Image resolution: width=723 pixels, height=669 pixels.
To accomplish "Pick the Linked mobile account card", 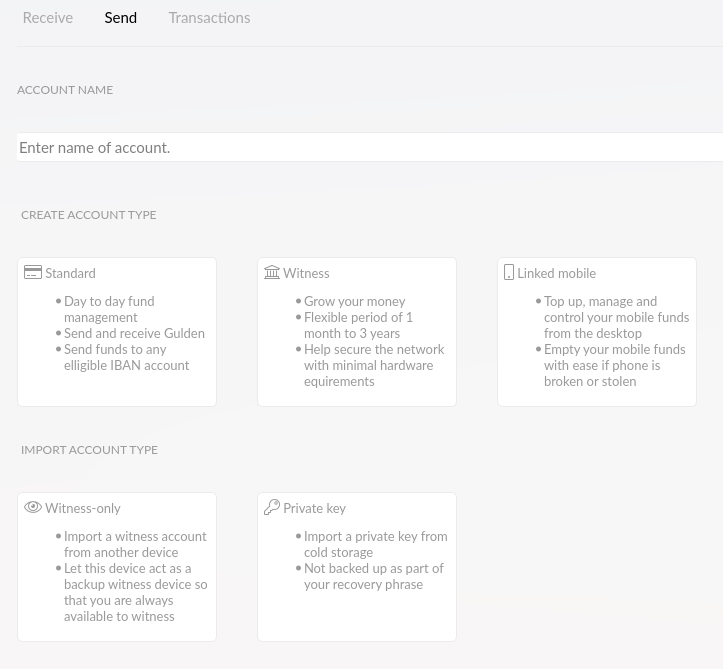I will point(597,395).
